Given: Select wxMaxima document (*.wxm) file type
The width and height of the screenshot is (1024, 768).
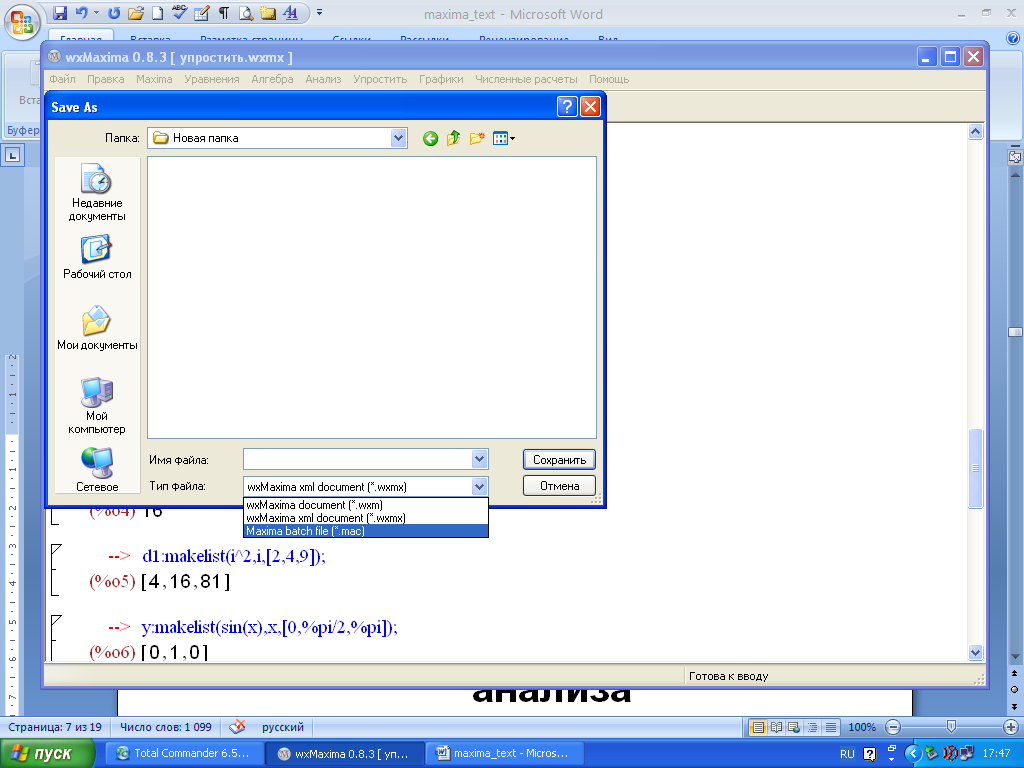Looking at the screenshot, I should [366, 505].
